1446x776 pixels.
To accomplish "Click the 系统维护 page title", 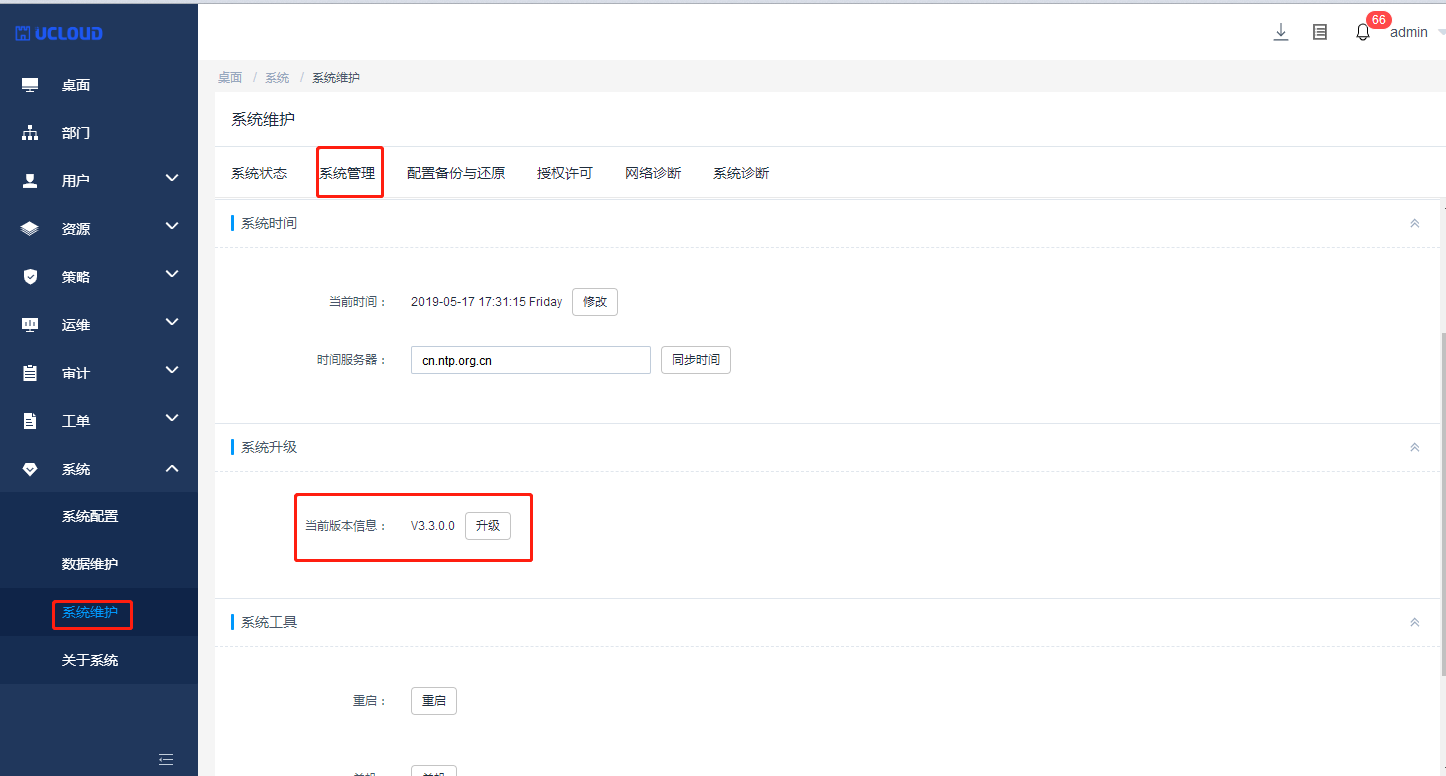I will point(263,119).
